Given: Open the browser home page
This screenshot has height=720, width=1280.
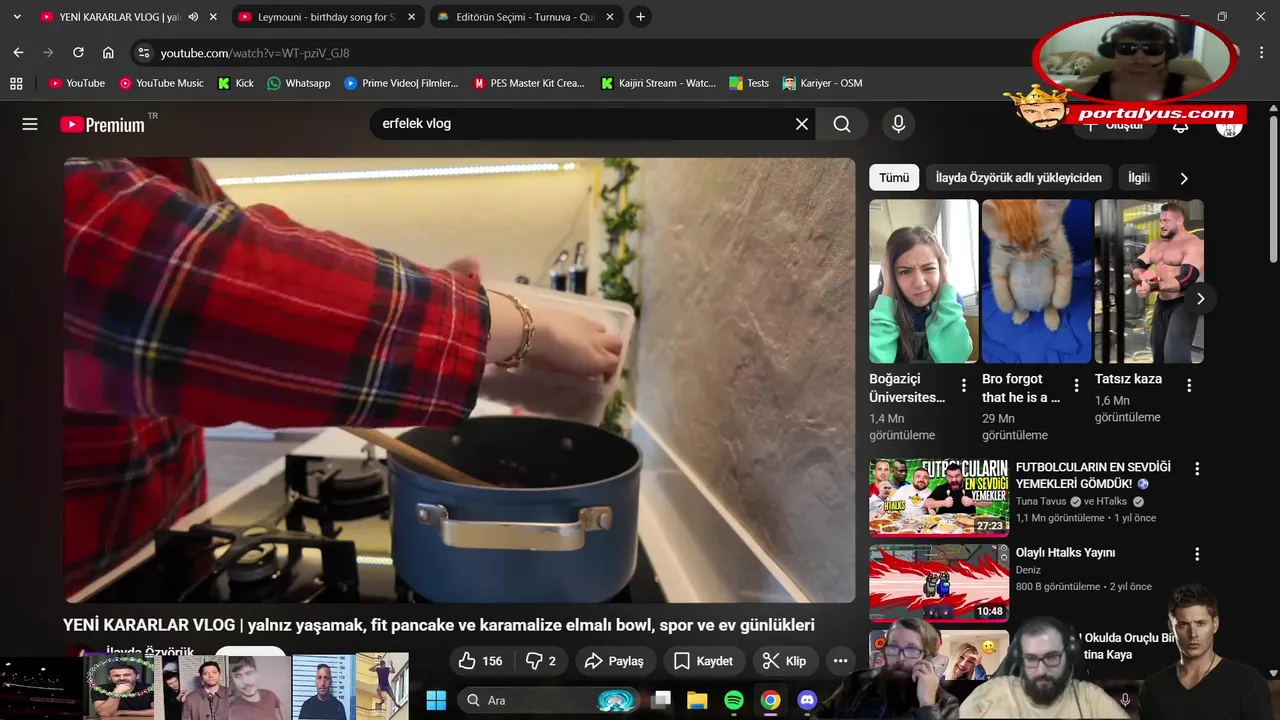Looking at the screenshot, I should click(x=108, y=52).
